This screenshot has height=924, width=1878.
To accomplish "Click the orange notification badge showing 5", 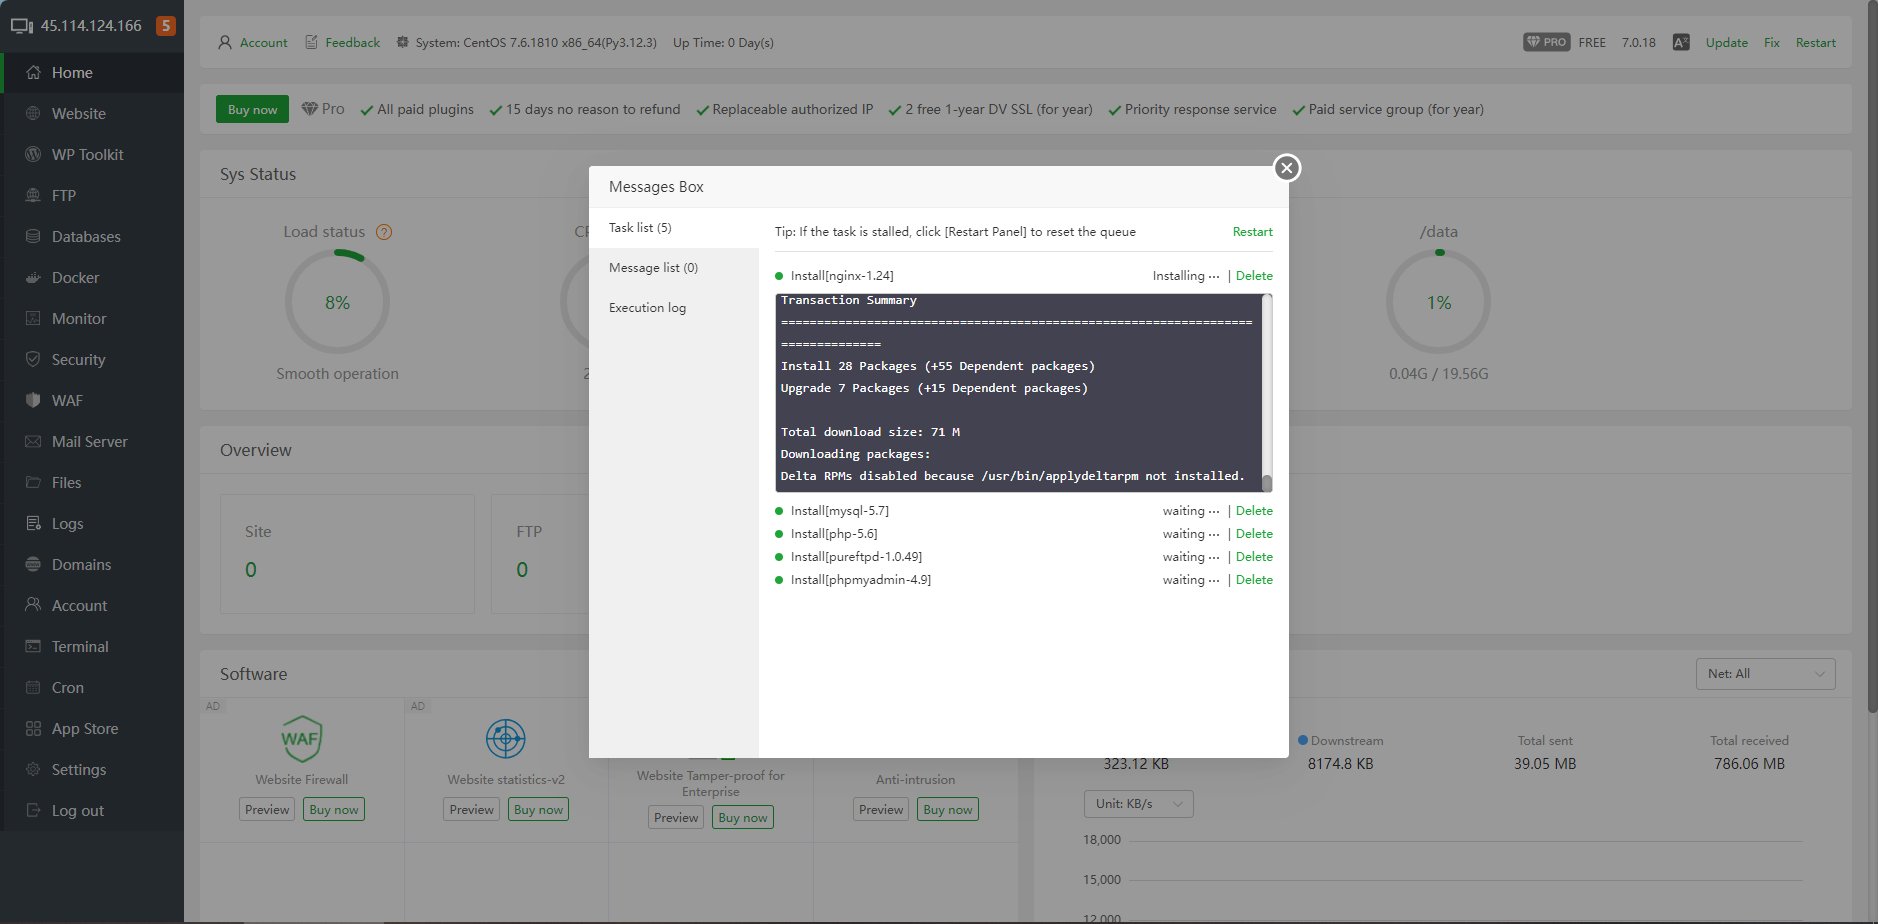I will tap(166, 26).
